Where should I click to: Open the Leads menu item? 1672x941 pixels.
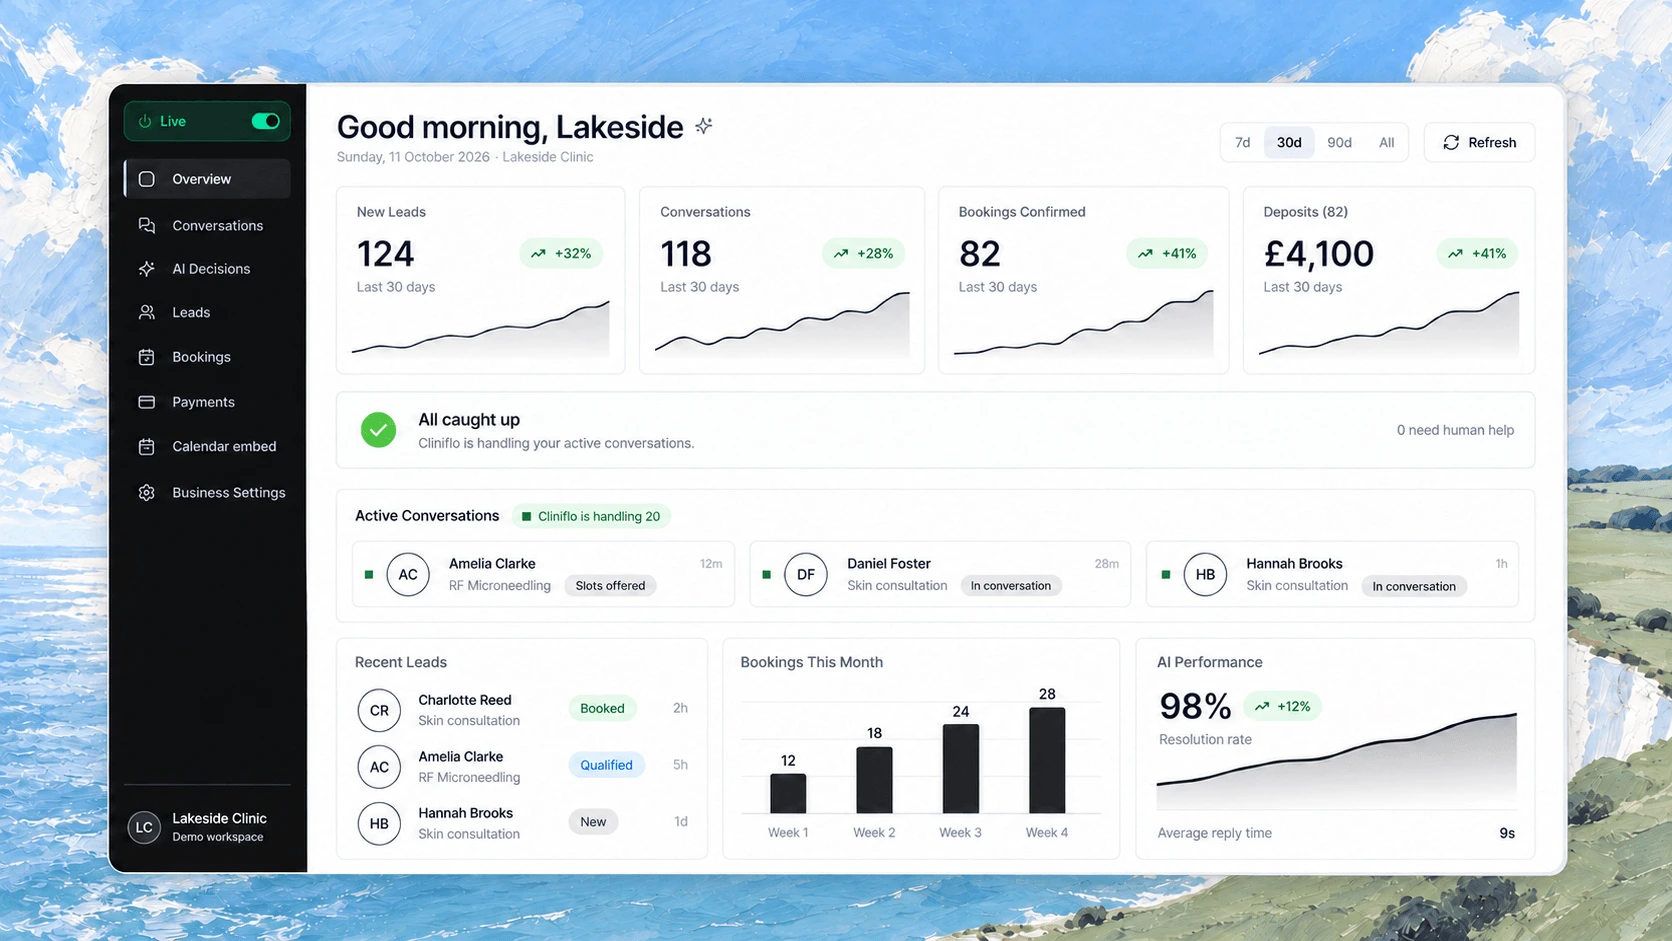(x=207, y=312)
